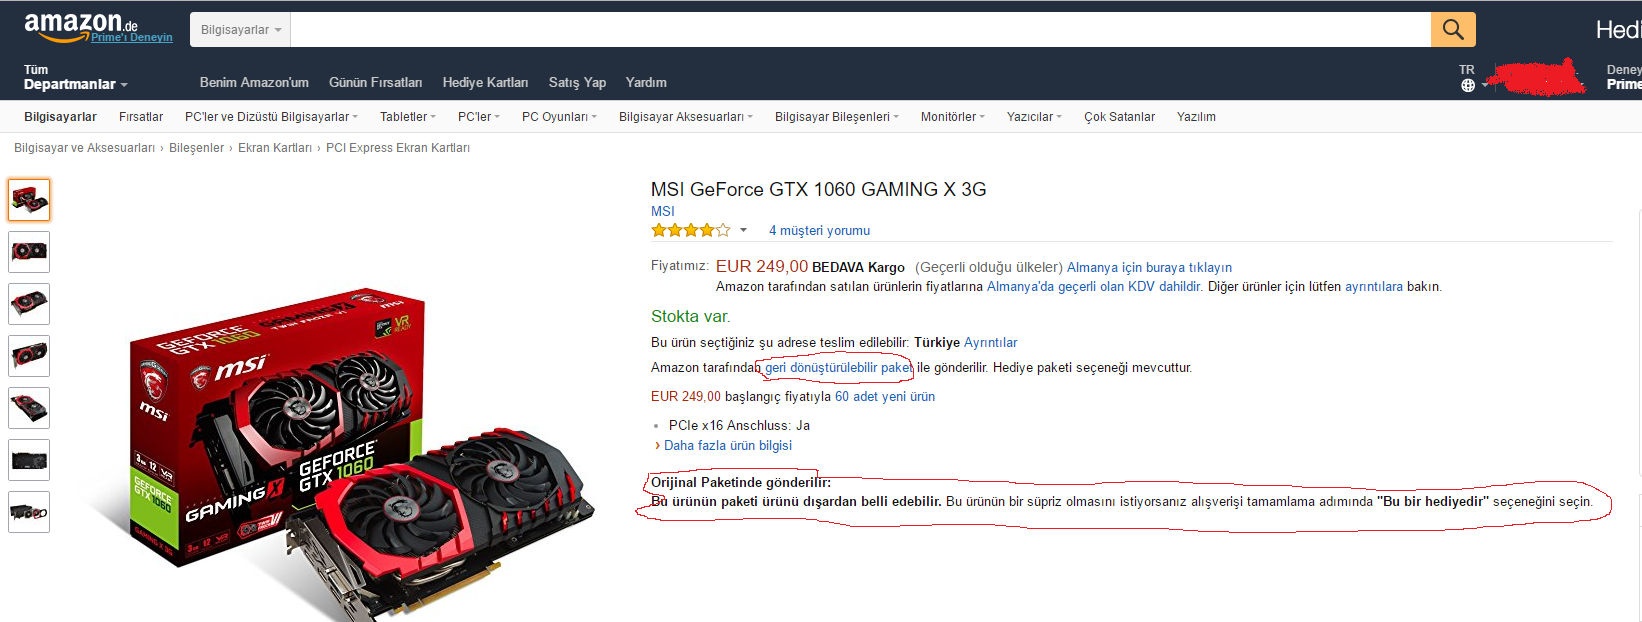1642x622 pixels.
Task: Select Bilgisayarlar in the category bar
Action: tap(61, 117)
